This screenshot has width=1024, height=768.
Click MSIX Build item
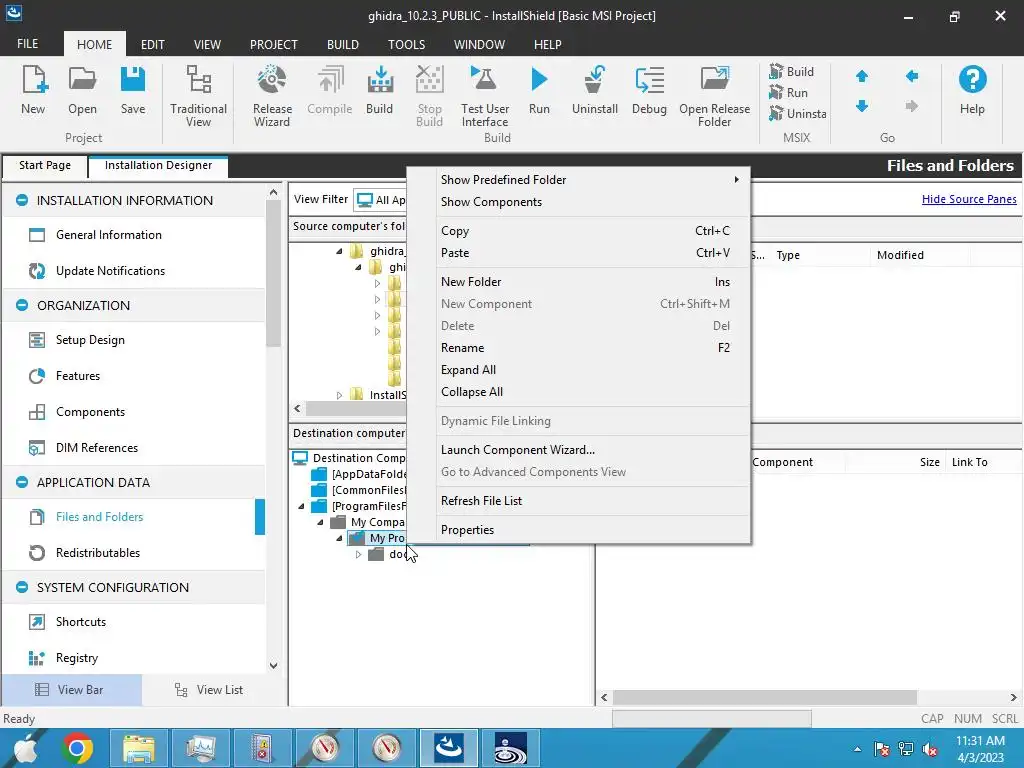792,72
